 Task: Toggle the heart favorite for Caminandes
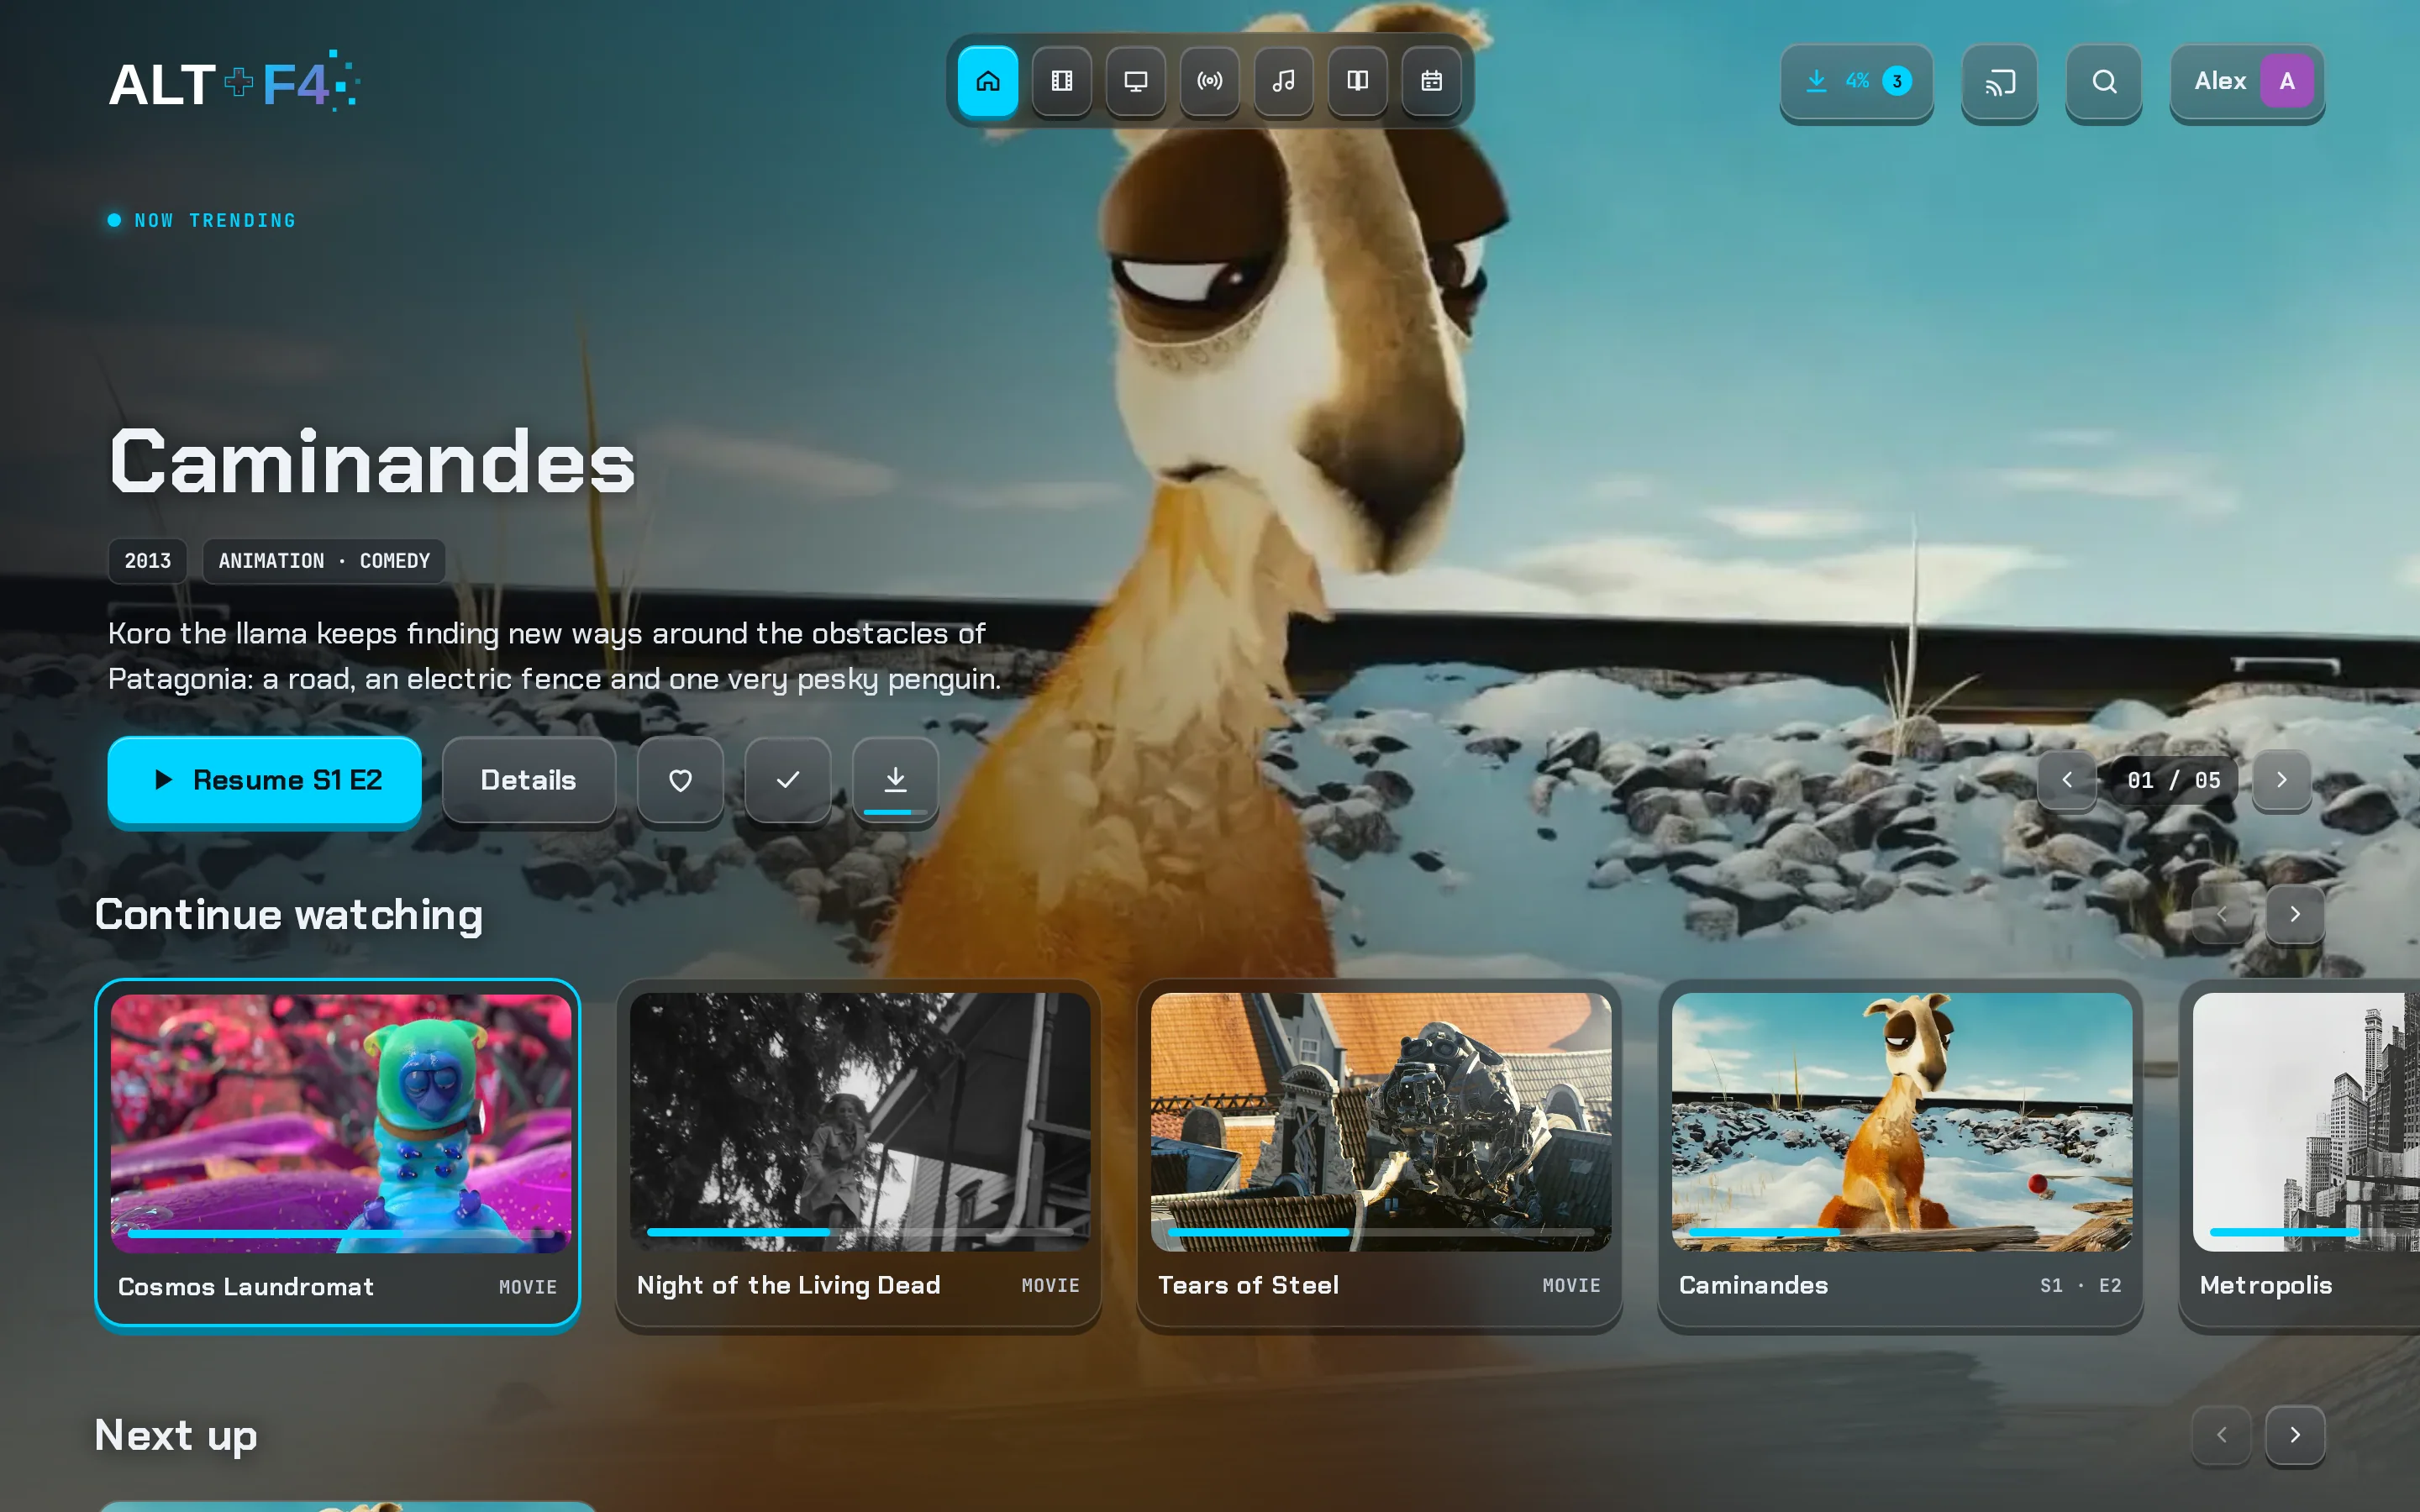680,780
